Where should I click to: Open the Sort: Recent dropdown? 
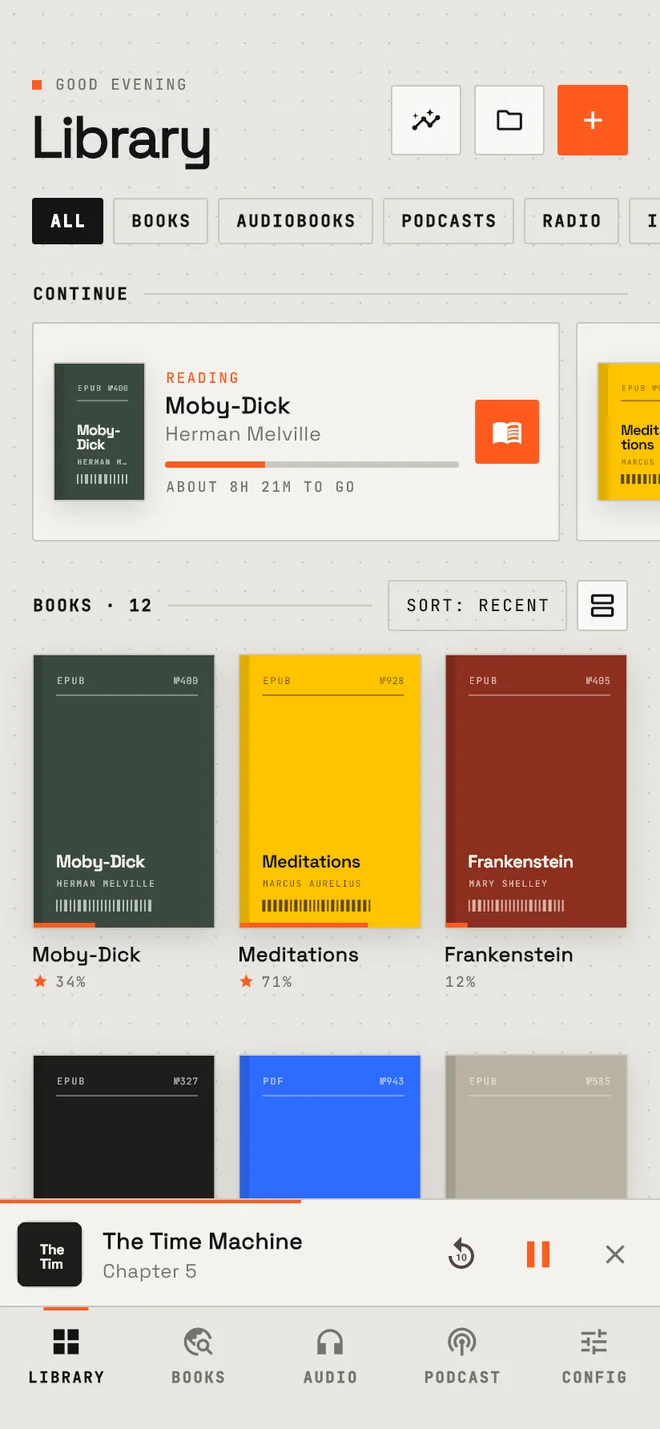point(477,605)
